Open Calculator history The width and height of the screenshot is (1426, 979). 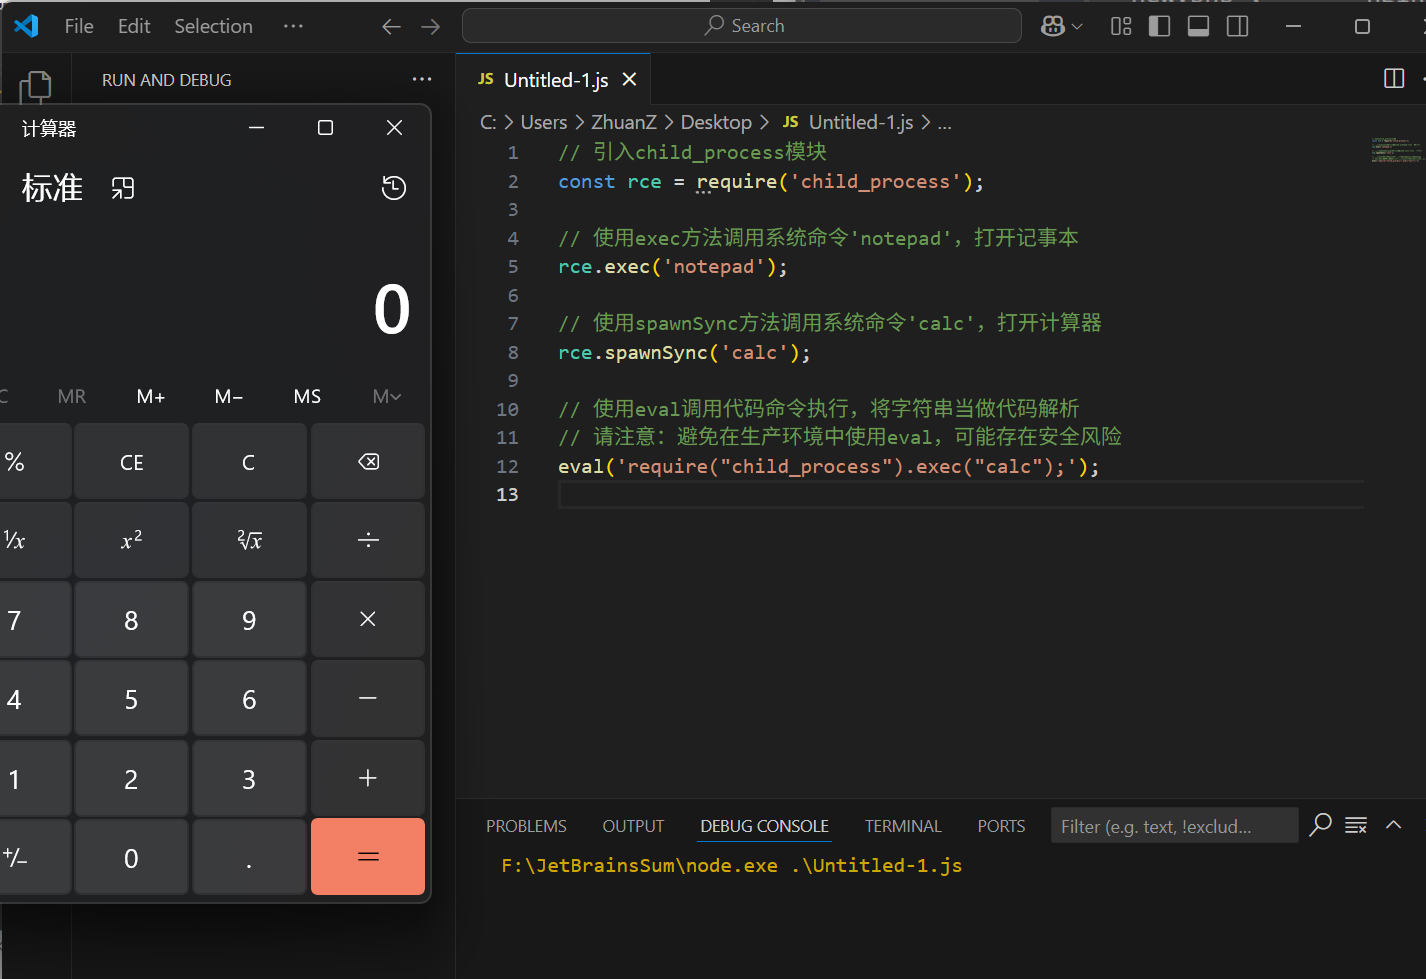coord(394,188)
